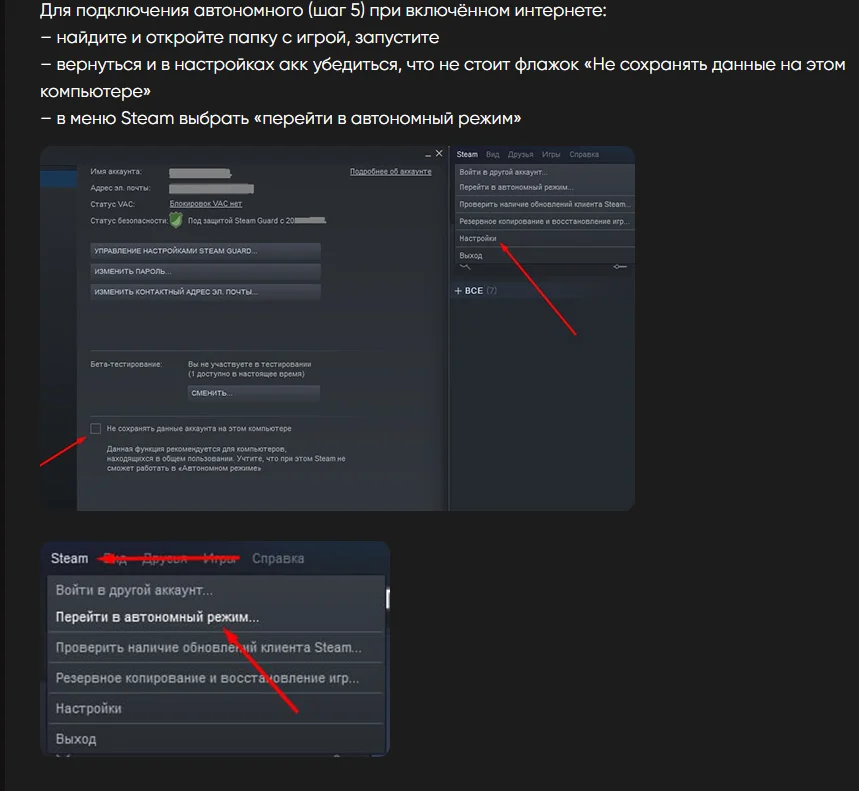Close the account settings window
The height and width of the screenshot is (791, 859).
439,154
